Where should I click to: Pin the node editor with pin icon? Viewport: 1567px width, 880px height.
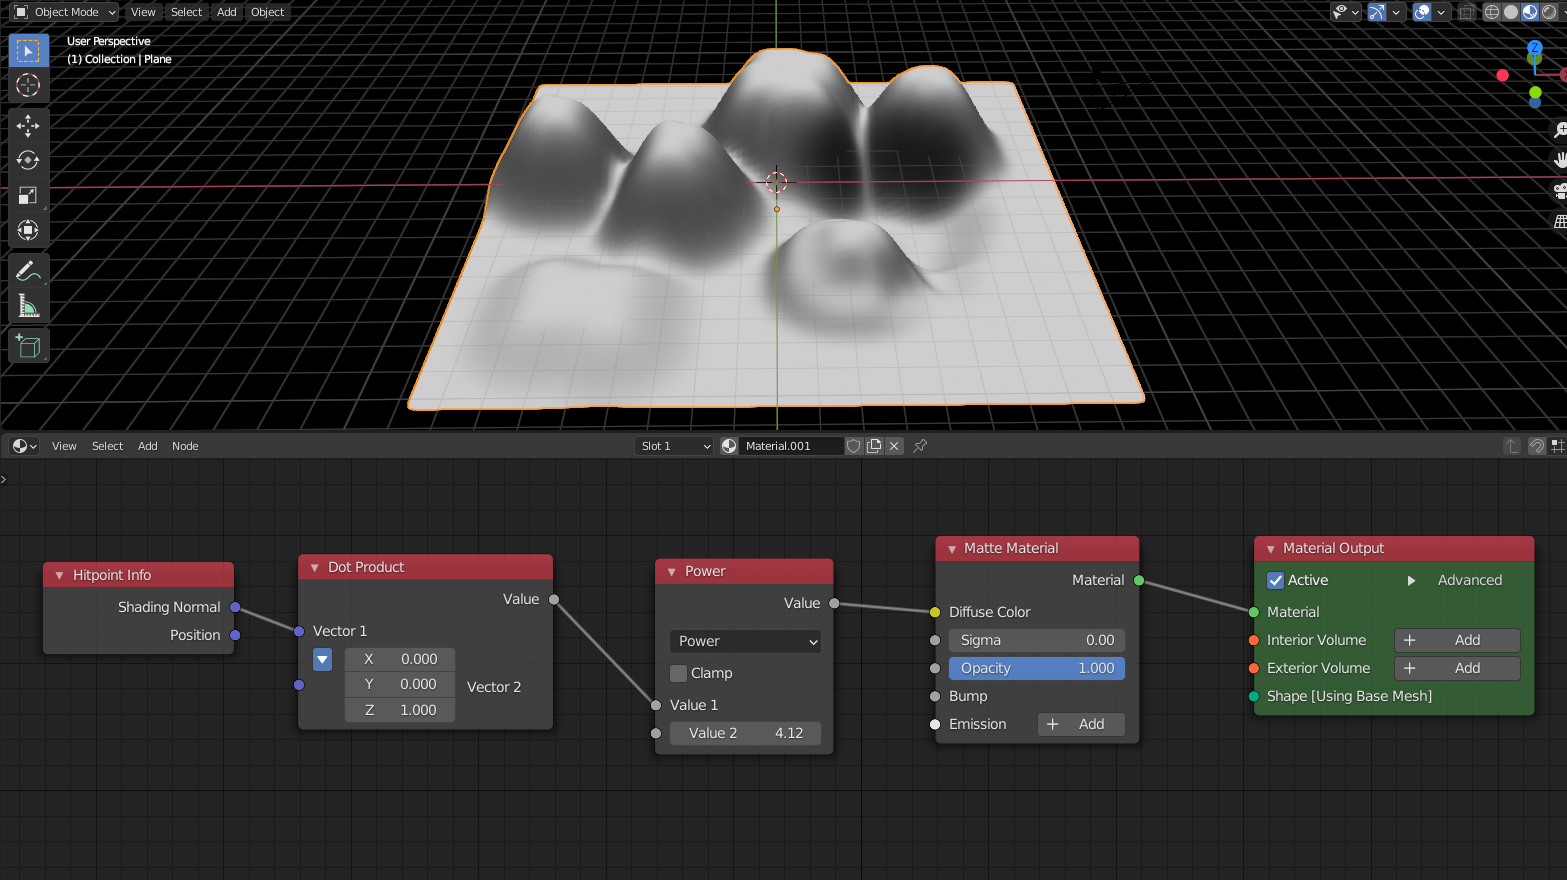click(x=920, y=446)
